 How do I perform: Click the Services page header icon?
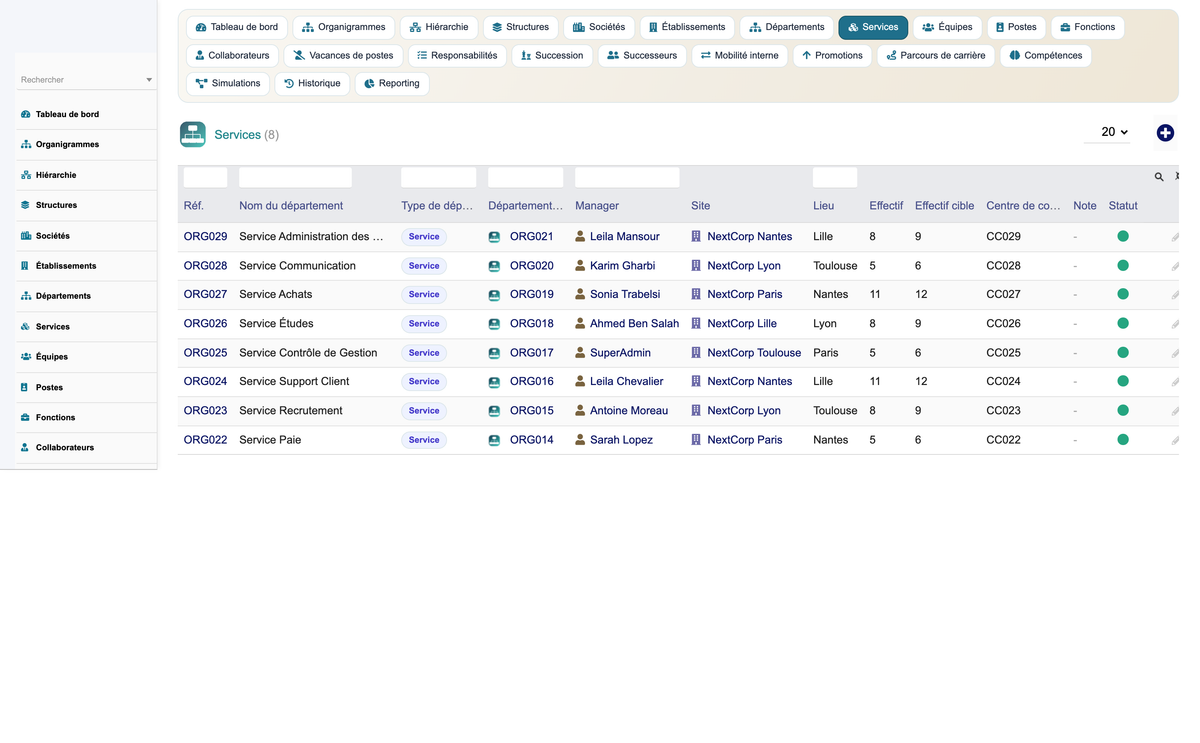(x=193, y=134)
